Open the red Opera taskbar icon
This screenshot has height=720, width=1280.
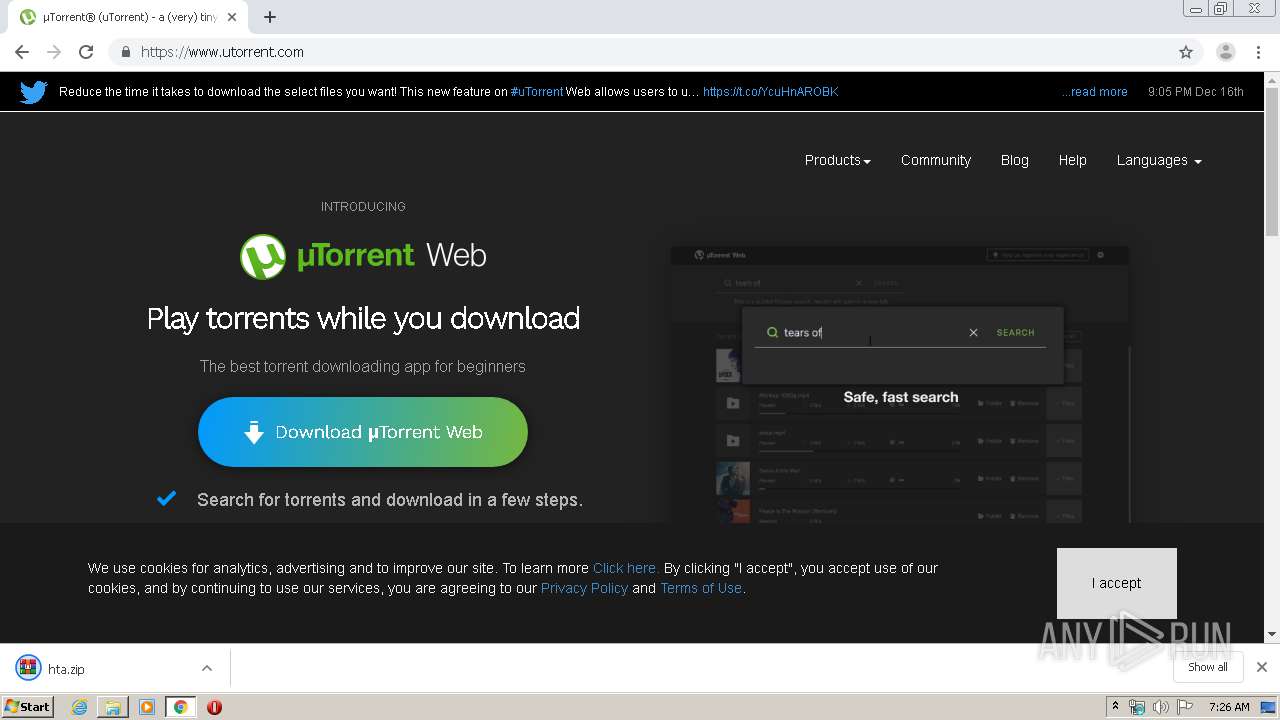point(214,707)
